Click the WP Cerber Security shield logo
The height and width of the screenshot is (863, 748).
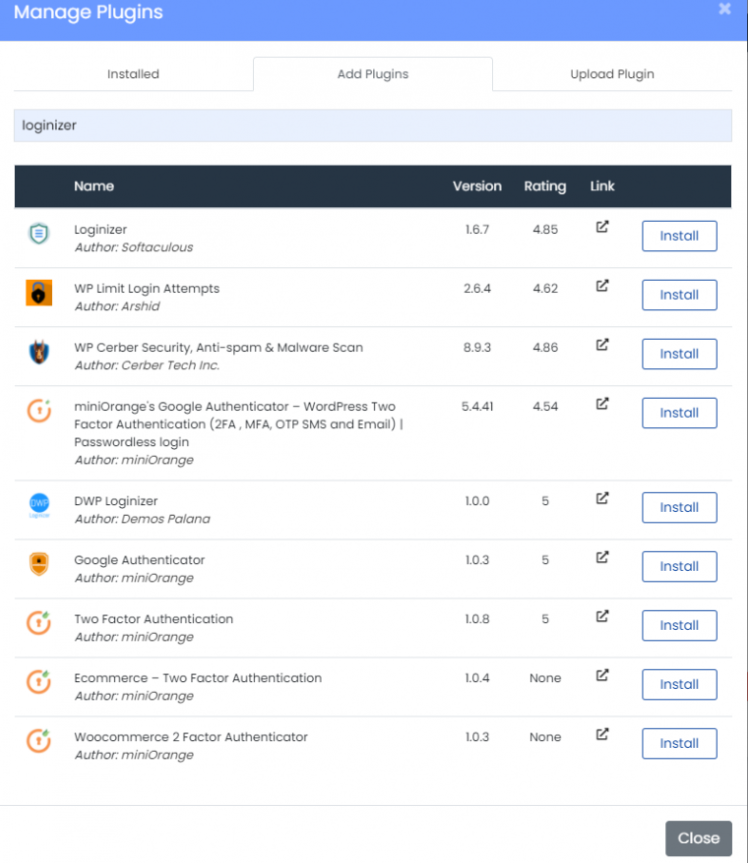(x=38, y=354)
